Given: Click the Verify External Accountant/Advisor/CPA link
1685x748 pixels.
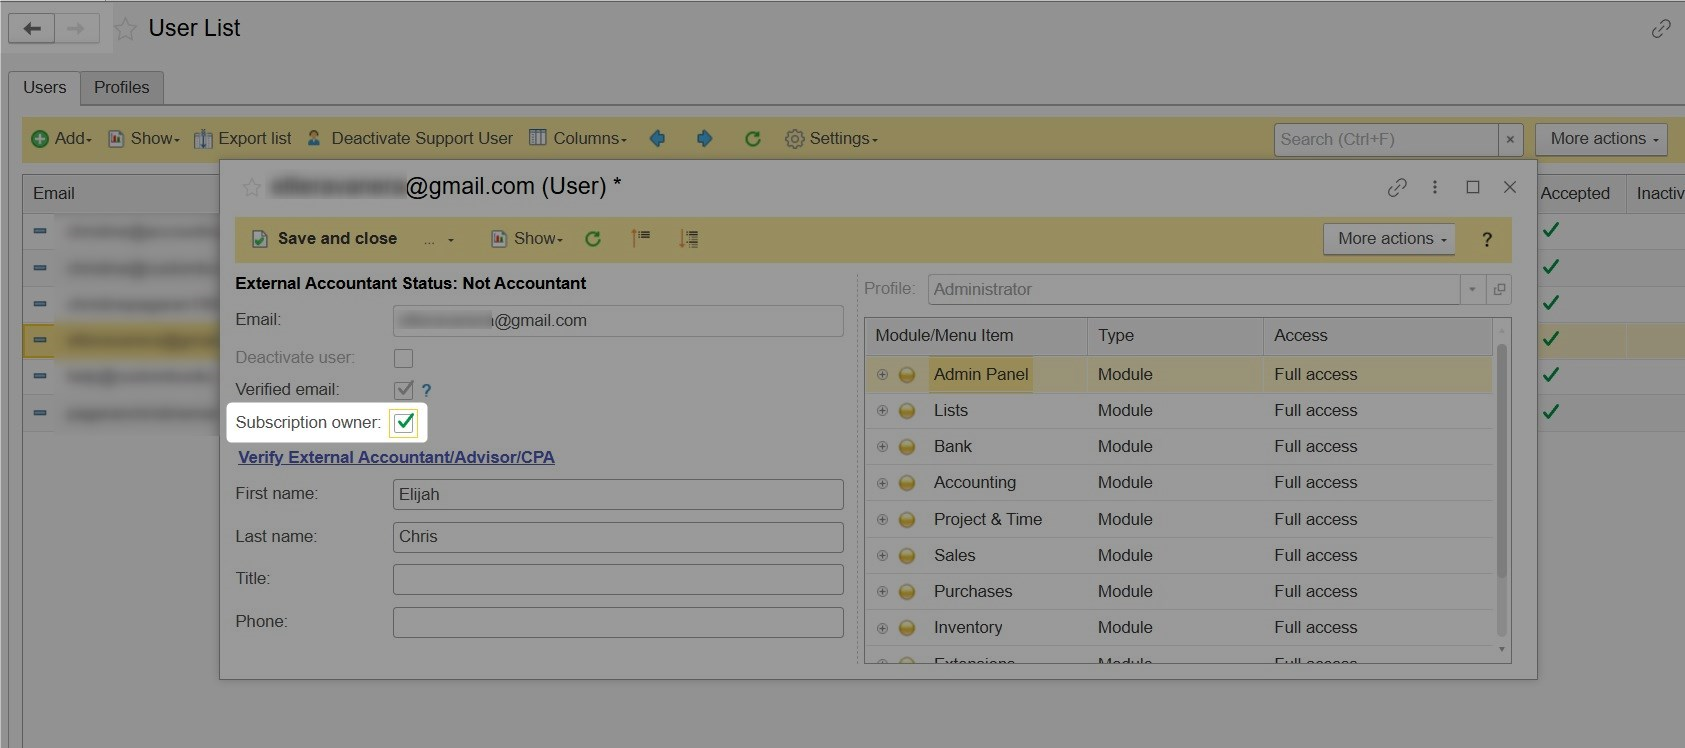Looking at the screenshot, I should tap(396, 458).
